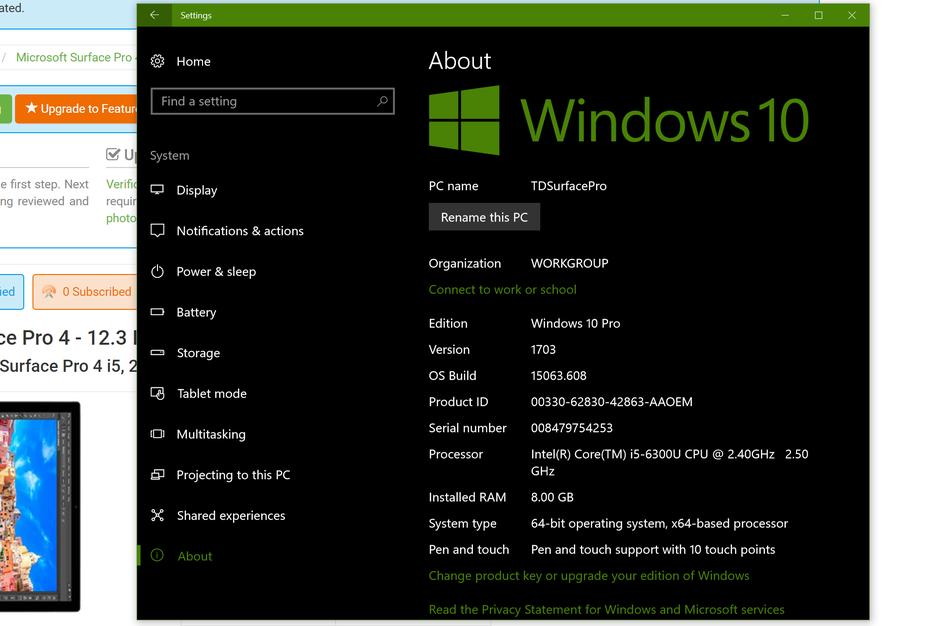Click the Battery icon in sidebar
940x626 pixels.
point(157,312)
